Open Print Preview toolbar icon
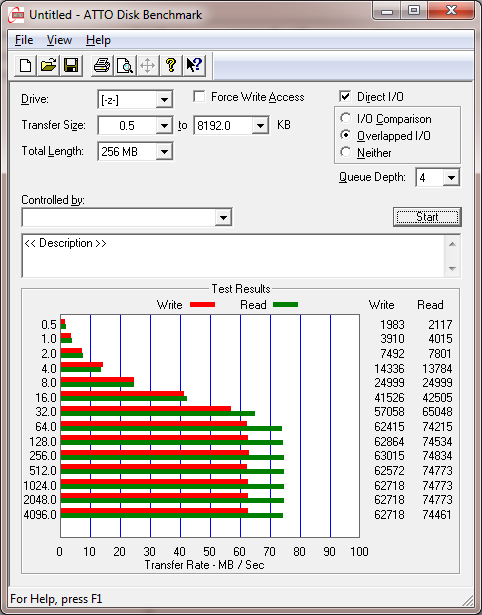482x615 pixels. click(x=125, y=65)
